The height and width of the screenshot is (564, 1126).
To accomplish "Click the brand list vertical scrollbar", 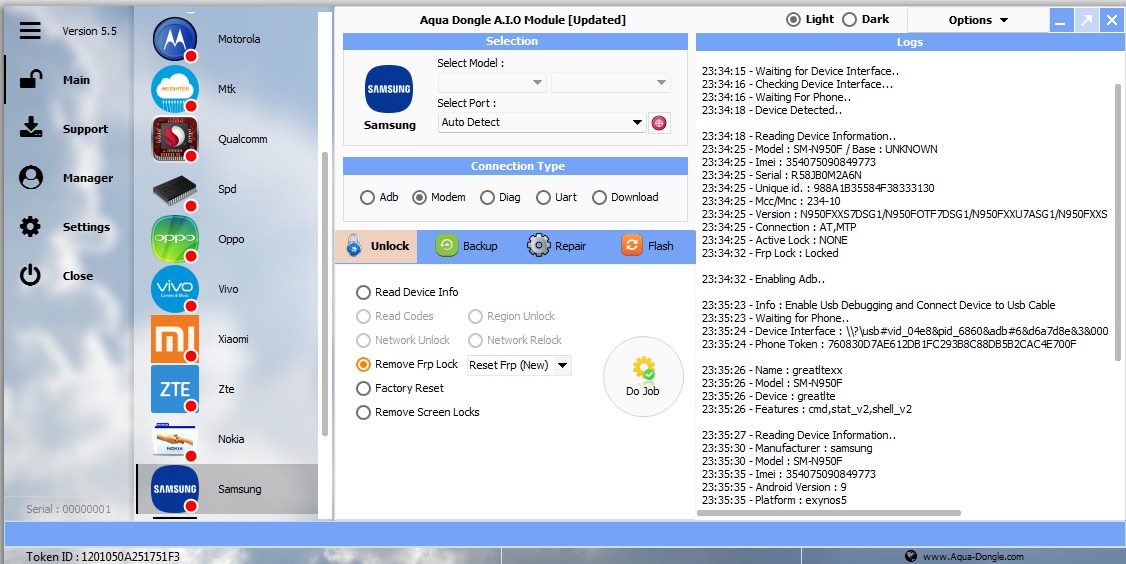I will point(325,293).
